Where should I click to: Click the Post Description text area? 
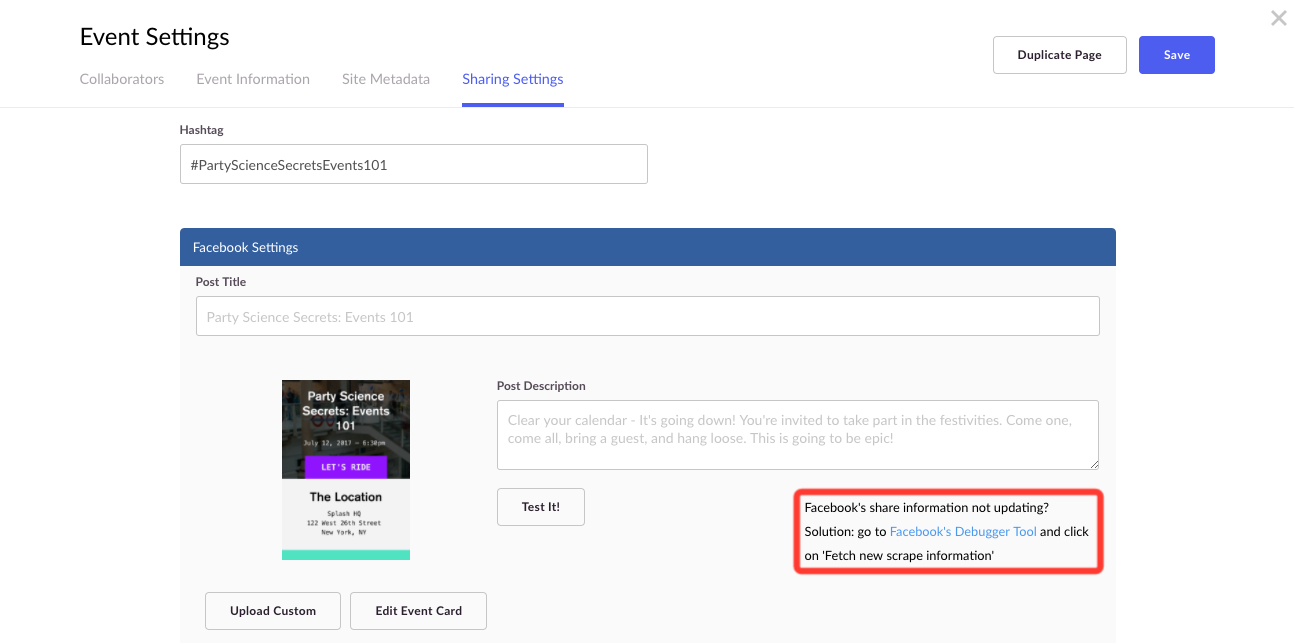pyautogui.click(x=798, y=435)
